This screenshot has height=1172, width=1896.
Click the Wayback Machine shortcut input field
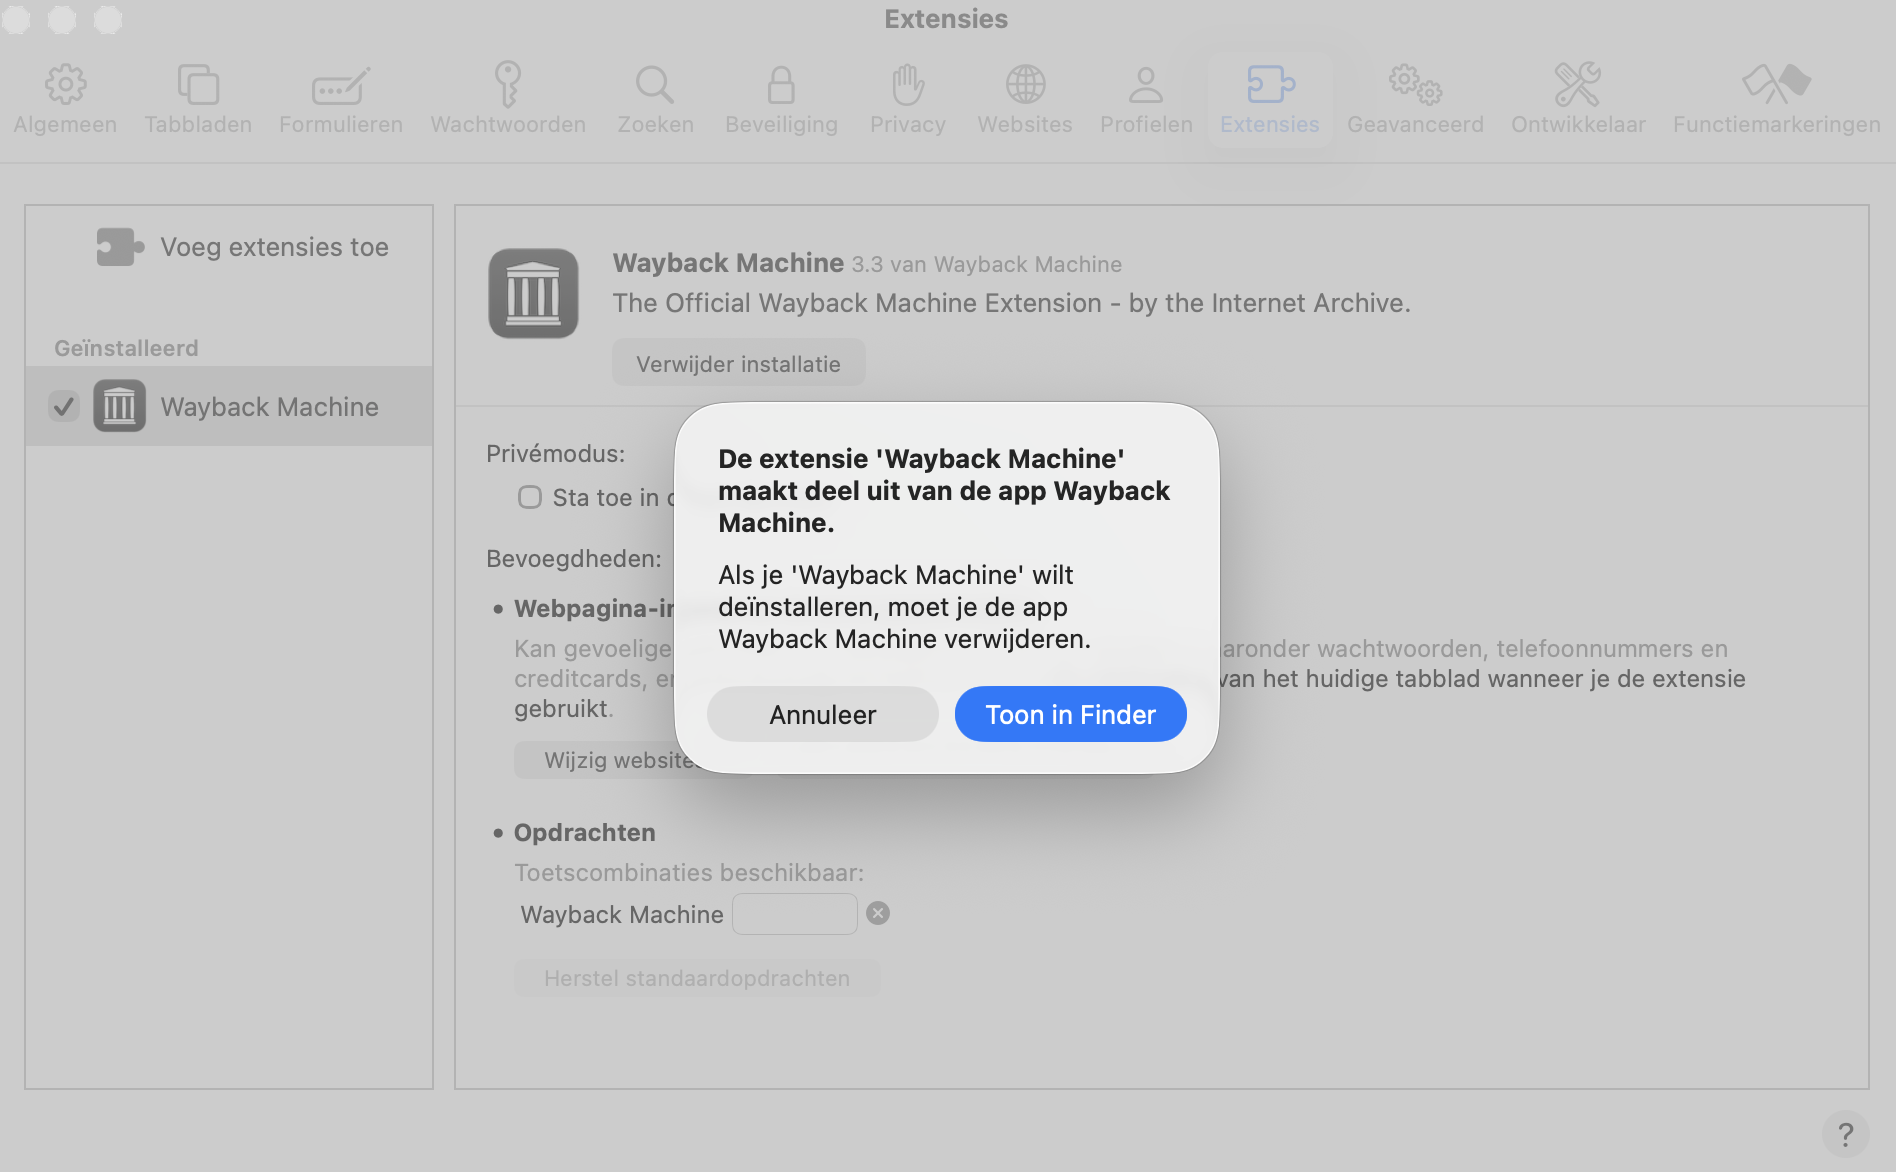[794, 912]
